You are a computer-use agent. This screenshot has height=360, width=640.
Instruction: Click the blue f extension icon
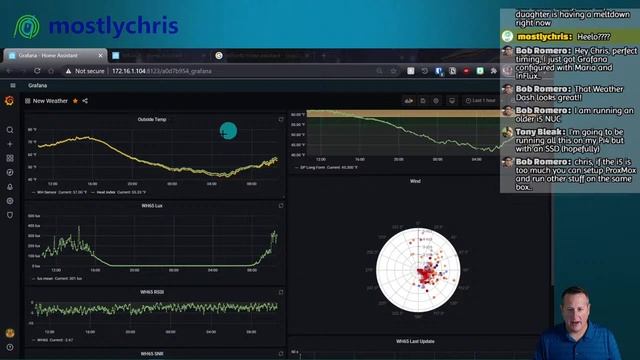(x=439, y=71)
